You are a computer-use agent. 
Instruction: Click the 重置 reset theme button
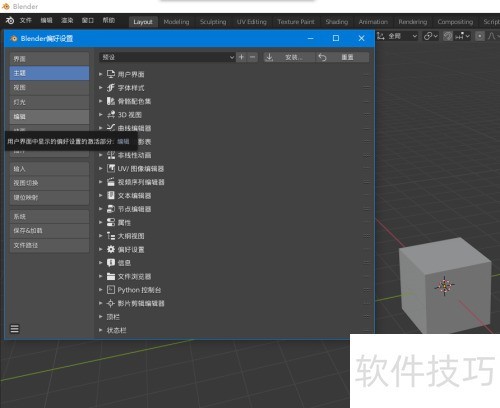342,57
